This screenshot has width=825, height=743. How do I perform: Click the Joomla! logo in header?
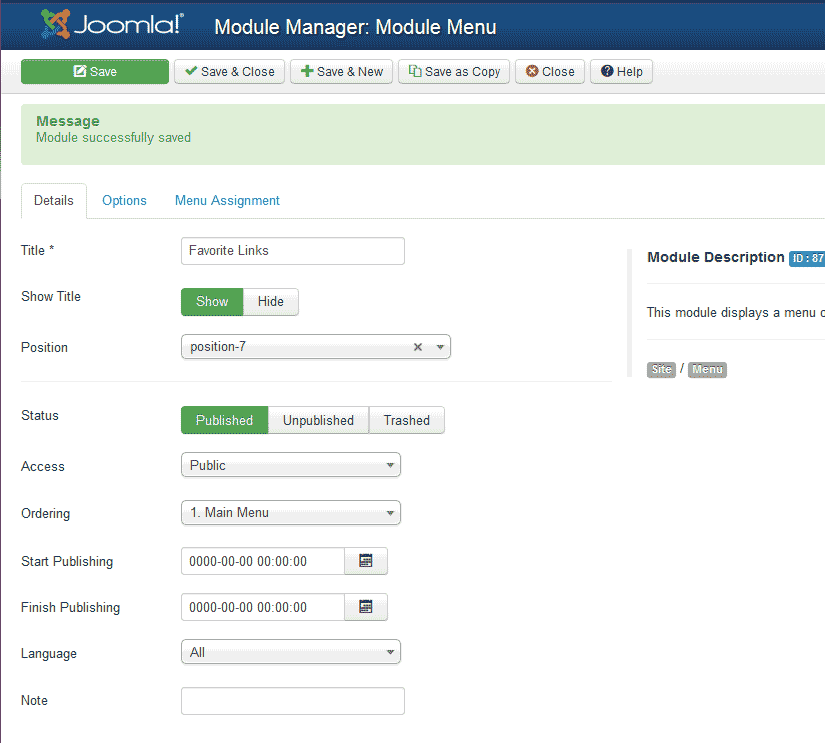112,25
